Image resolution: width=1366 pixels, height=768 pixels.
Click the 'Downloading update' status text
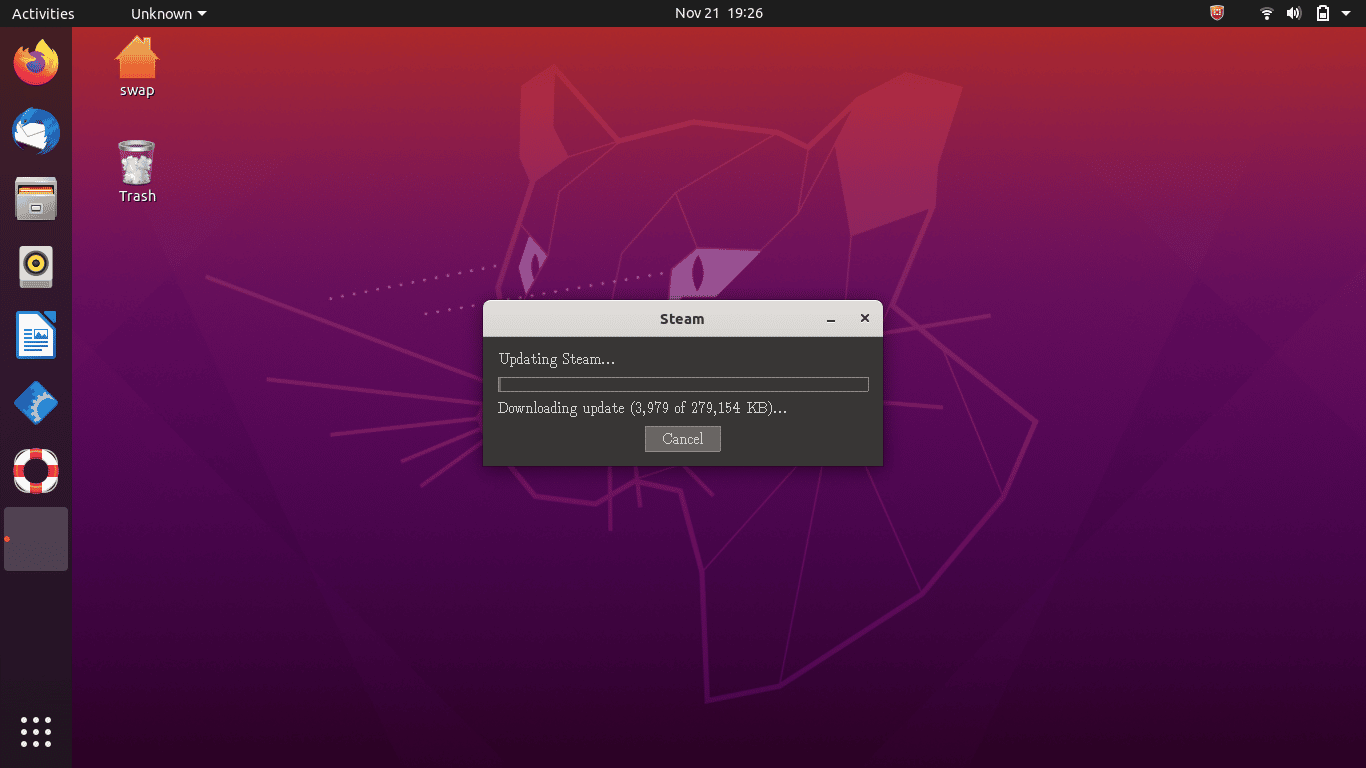click(x=642, y=408)
